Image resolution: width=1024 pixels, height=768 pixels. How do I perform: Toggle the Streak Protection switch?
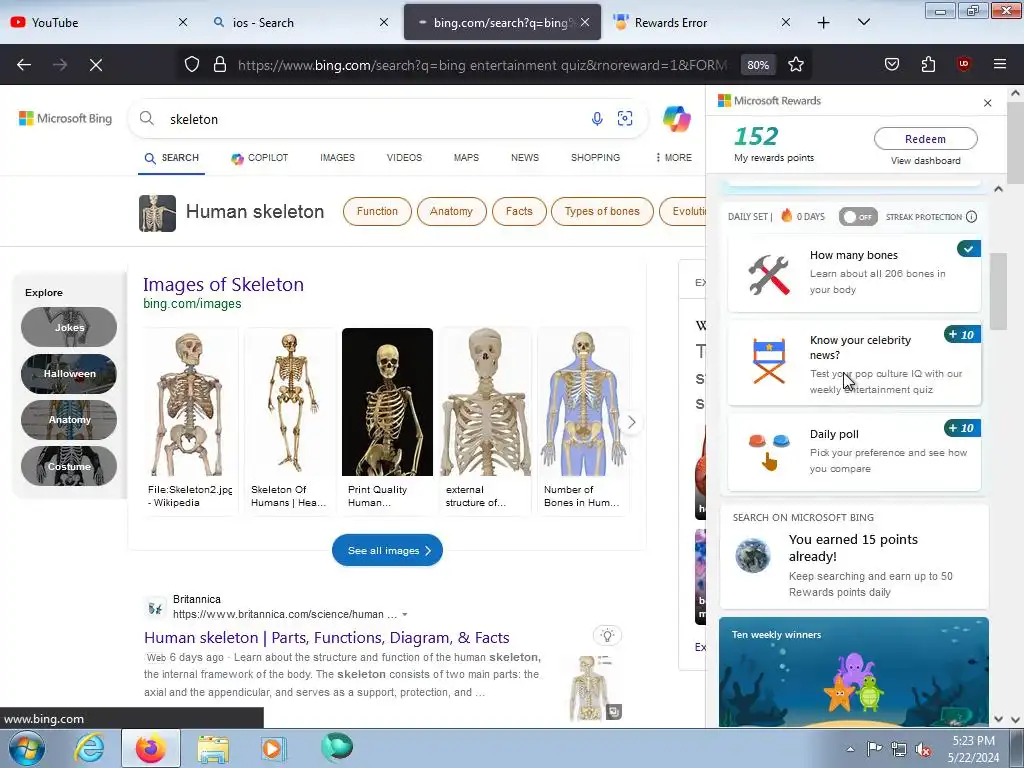(x=857, y=217)
